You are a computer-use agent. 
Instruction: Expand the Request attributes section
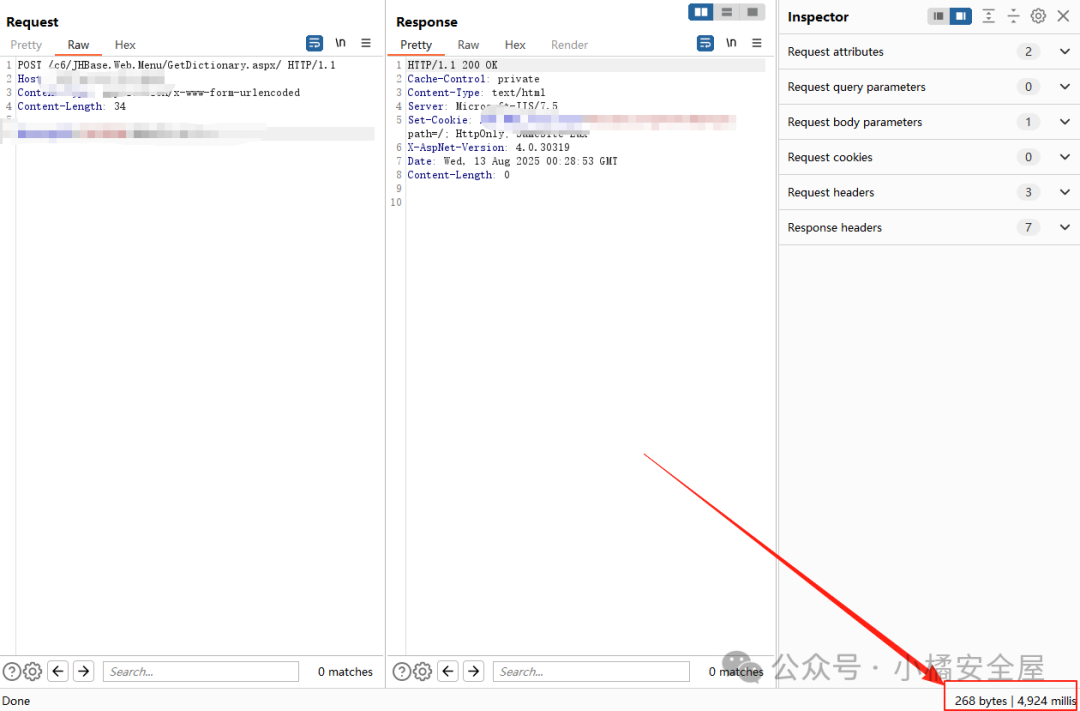1063,52
